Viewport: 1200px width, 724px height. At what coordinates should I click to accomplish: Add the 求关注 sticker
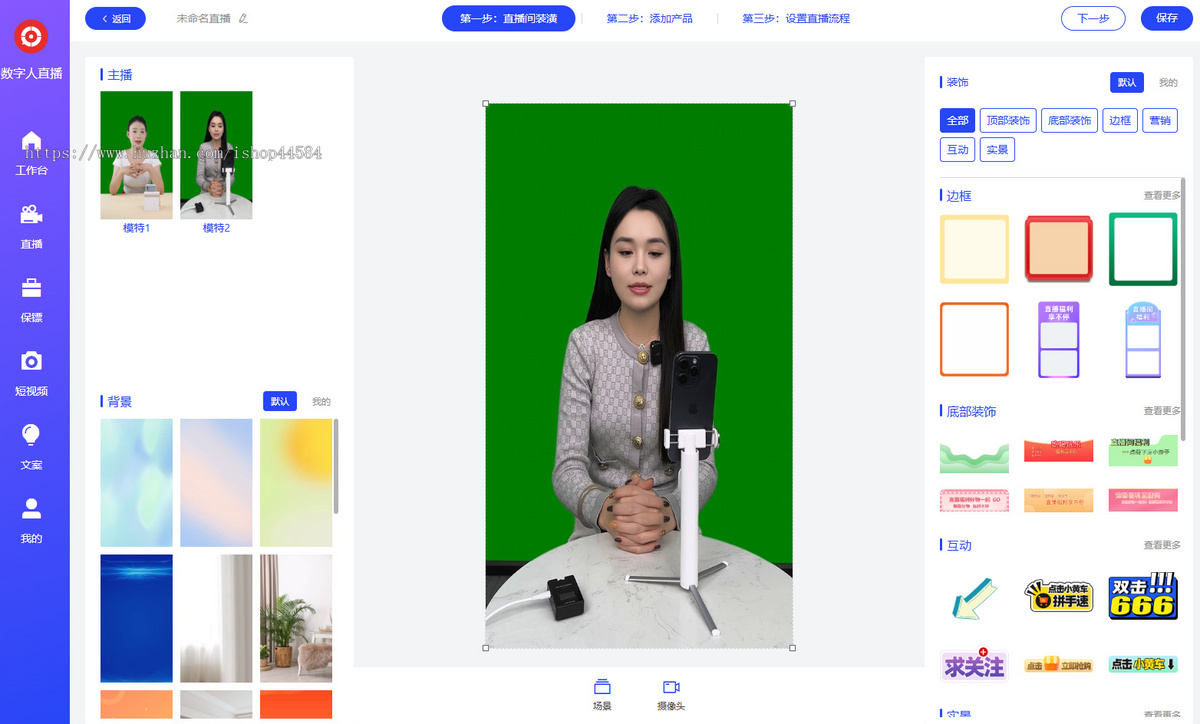(x=974, y=665)
